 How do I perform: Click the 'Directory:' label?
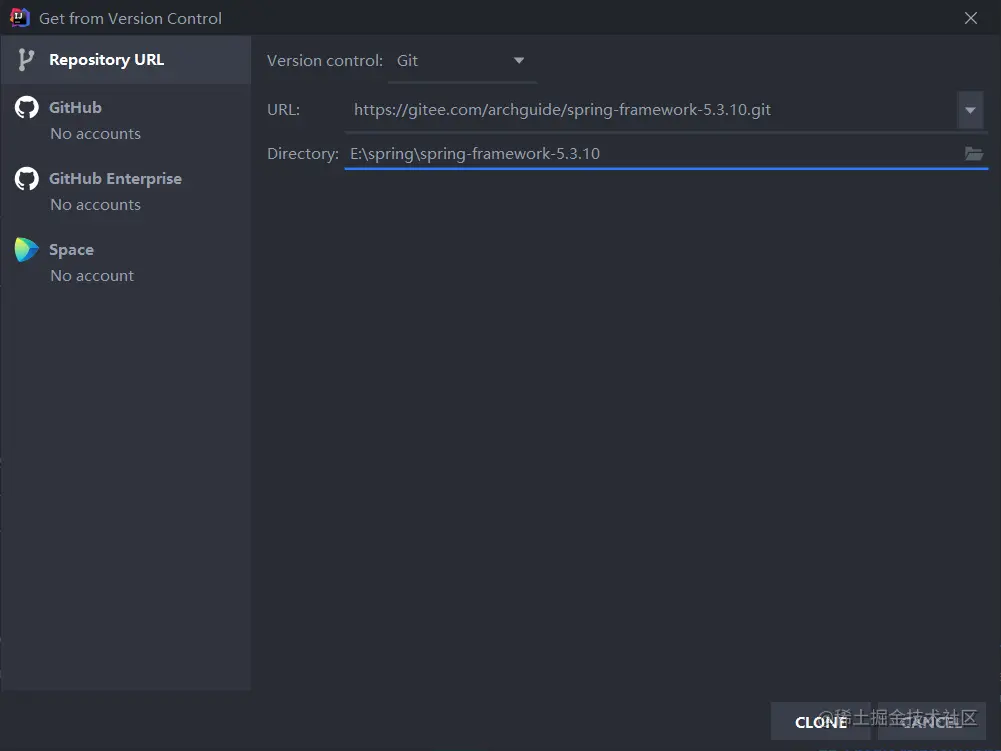[x=303, y=154]
